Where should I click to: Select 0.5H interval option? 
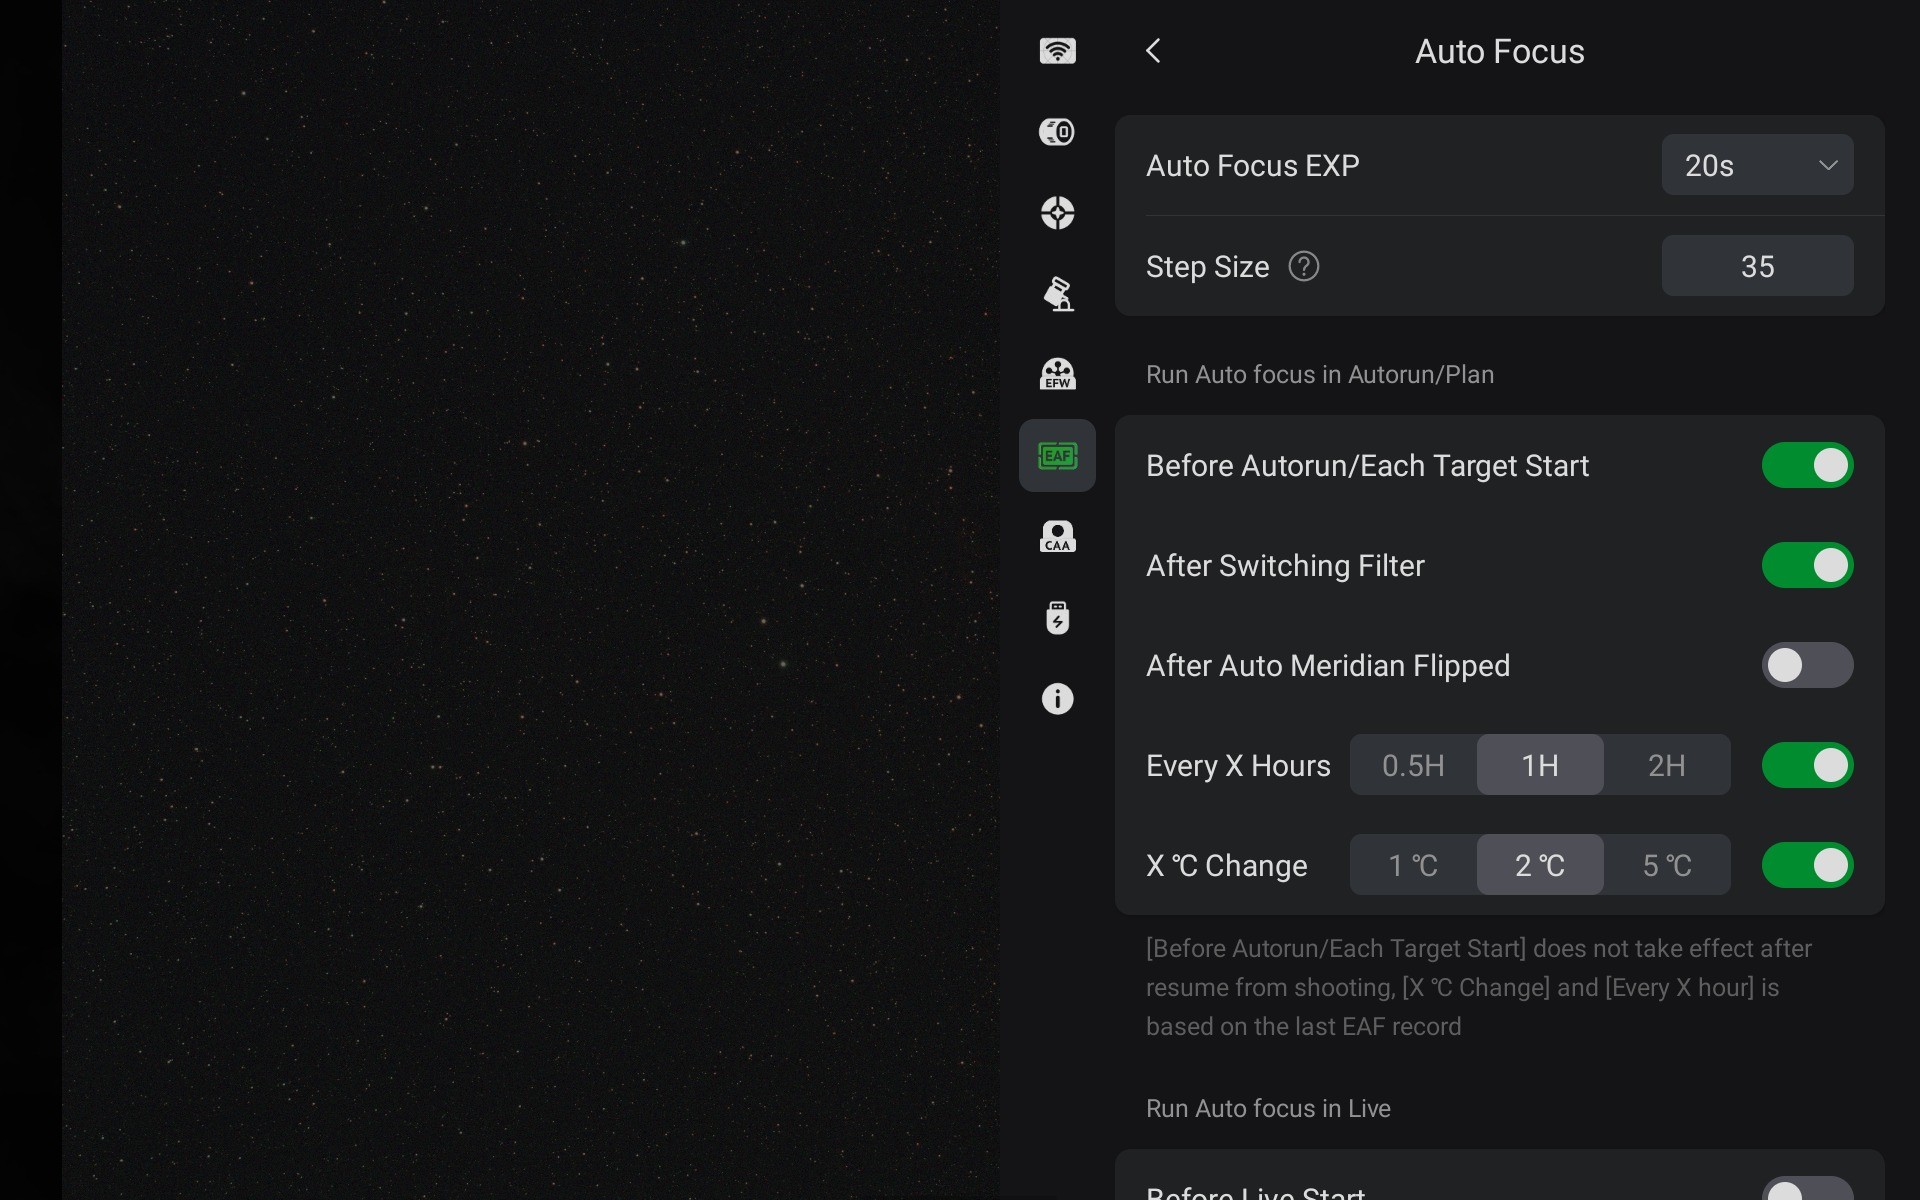(1413, 765)
